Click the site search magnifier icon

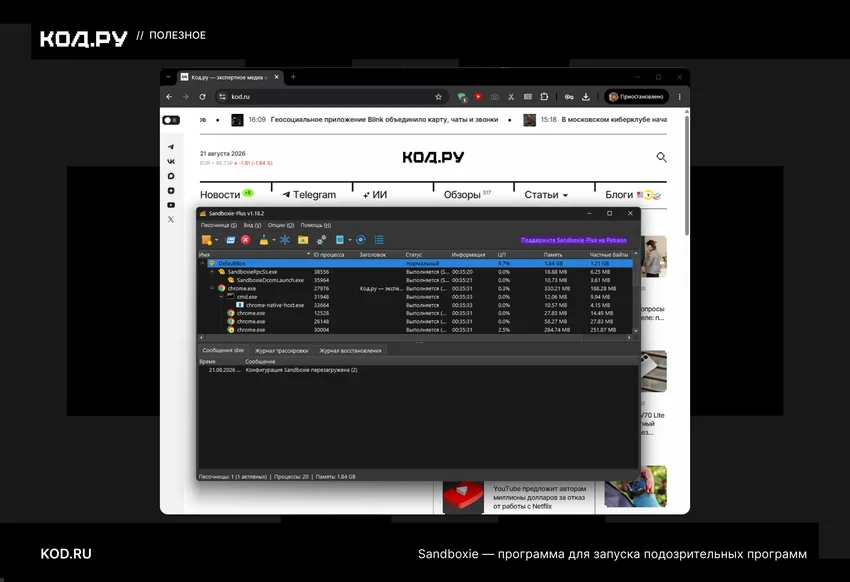661,157
